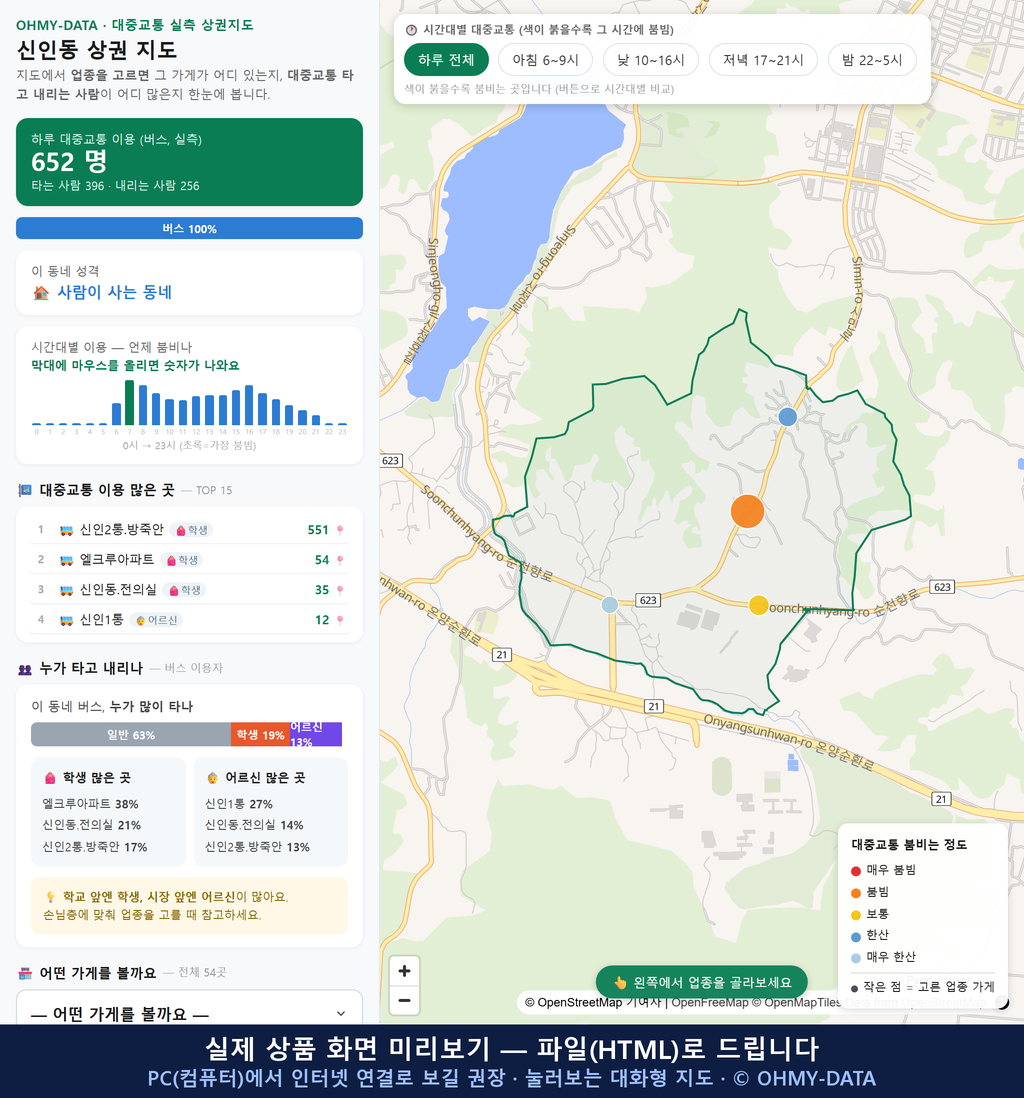The height and width of the screenshot is (1098, 1024).
Task: Click the tallest green bar at hour 7
Action: pyautogui.click(x=130, y=403)
